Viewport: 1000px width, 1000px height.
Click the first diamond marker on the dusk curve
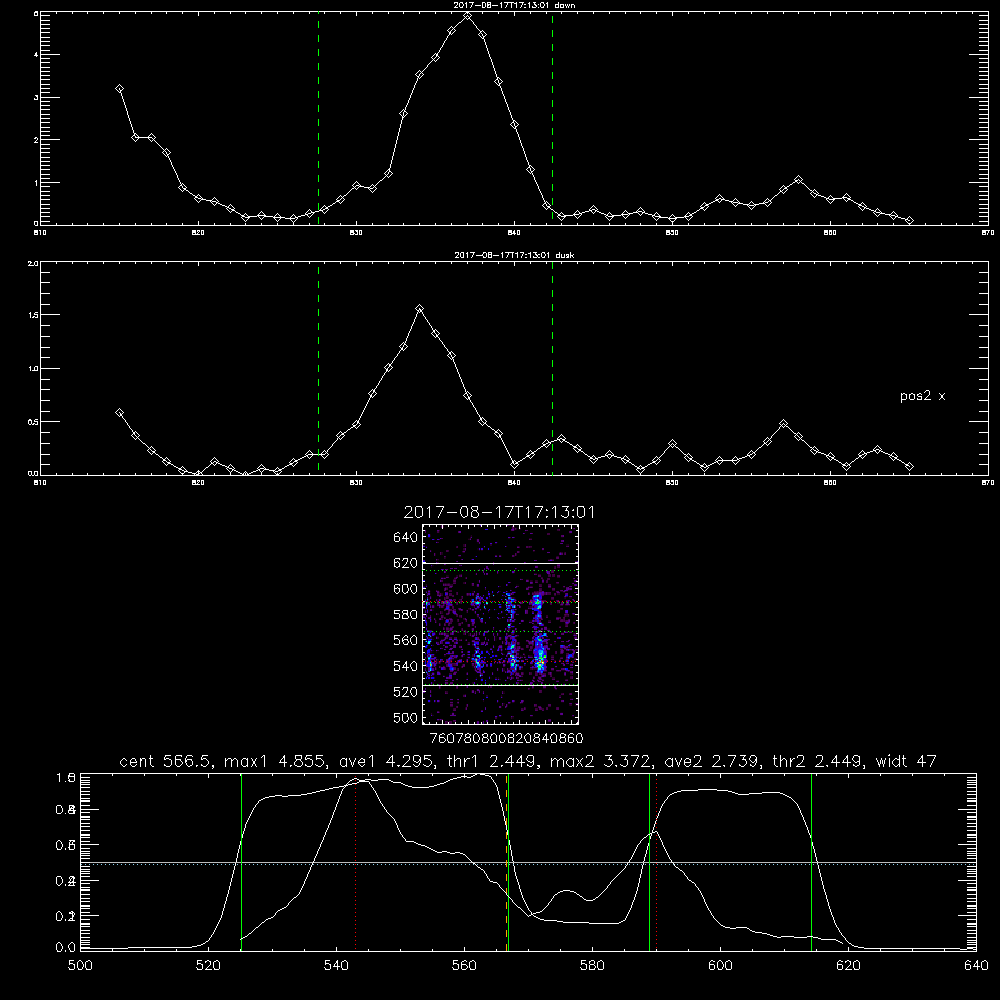[x=119, y=413]
